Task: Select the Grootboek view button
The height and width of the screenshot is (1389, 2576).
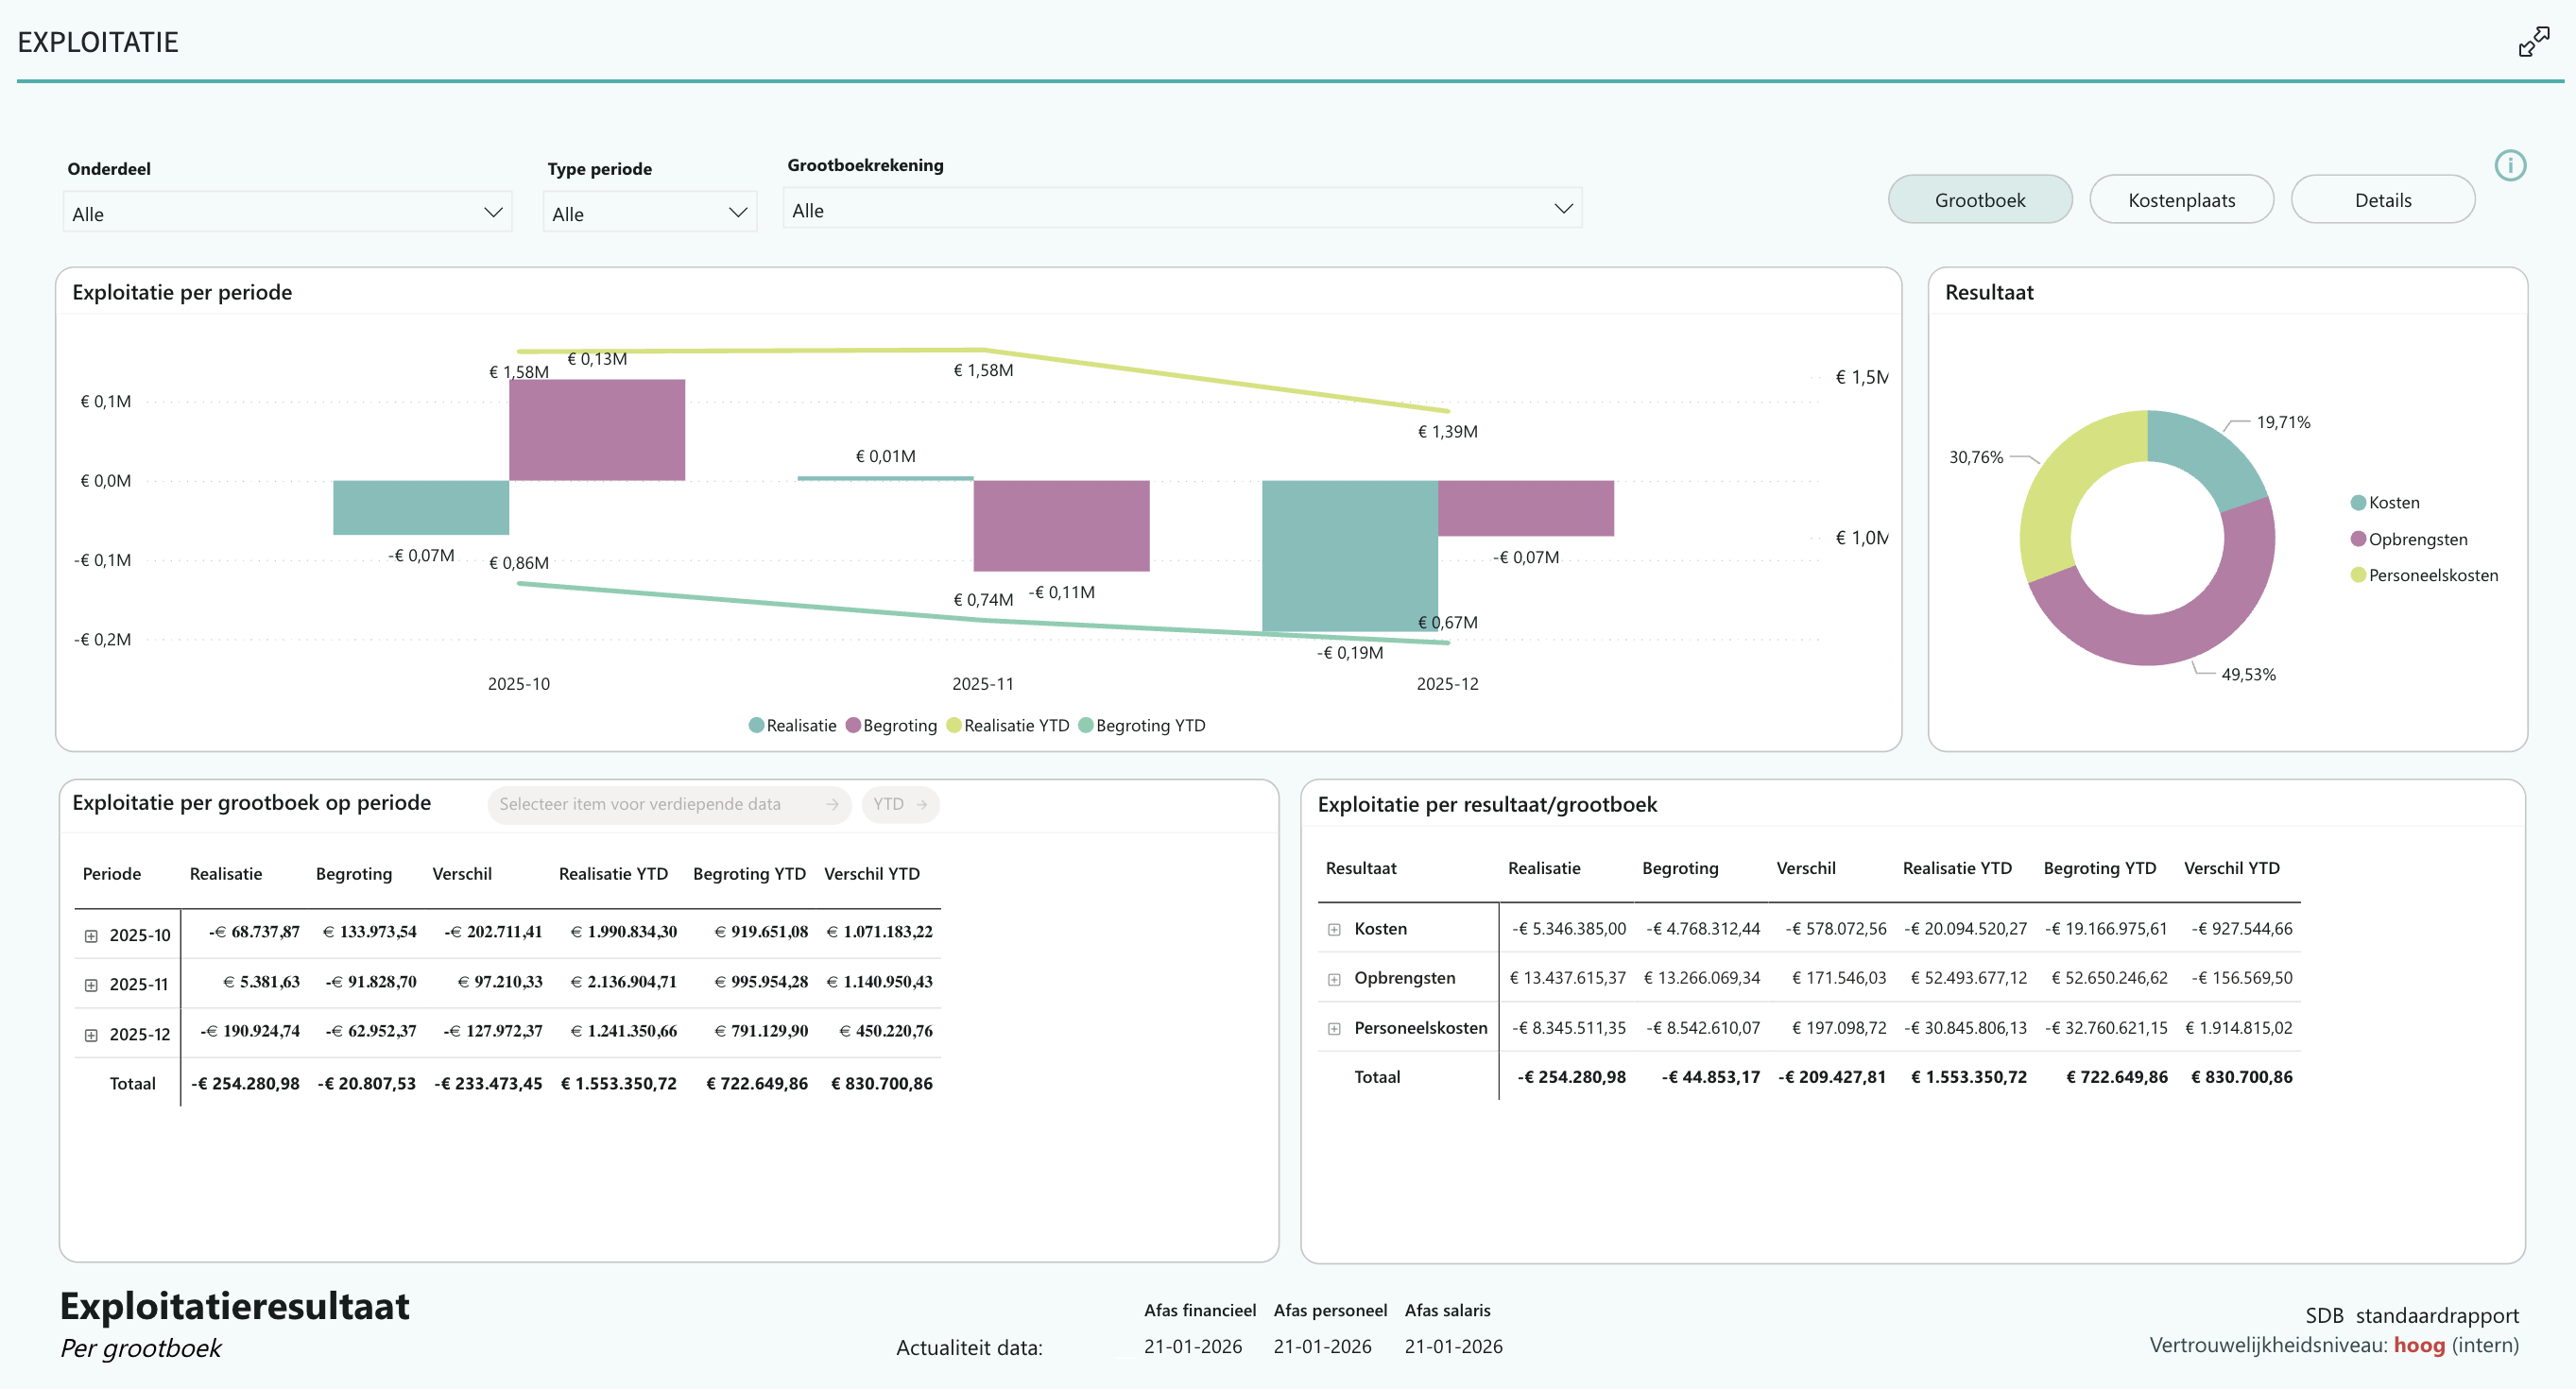Action: [1979, 200]
